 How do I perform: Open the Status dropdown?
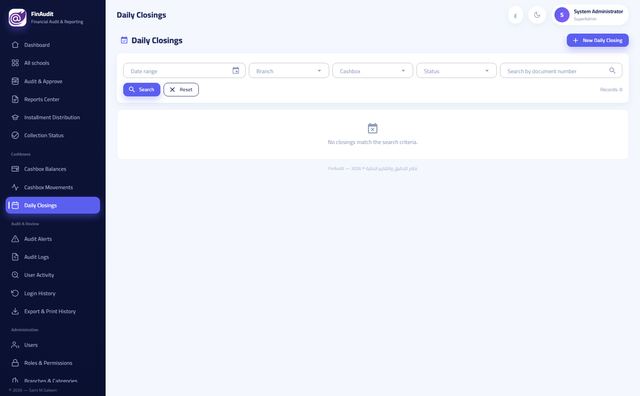(456, 71)
